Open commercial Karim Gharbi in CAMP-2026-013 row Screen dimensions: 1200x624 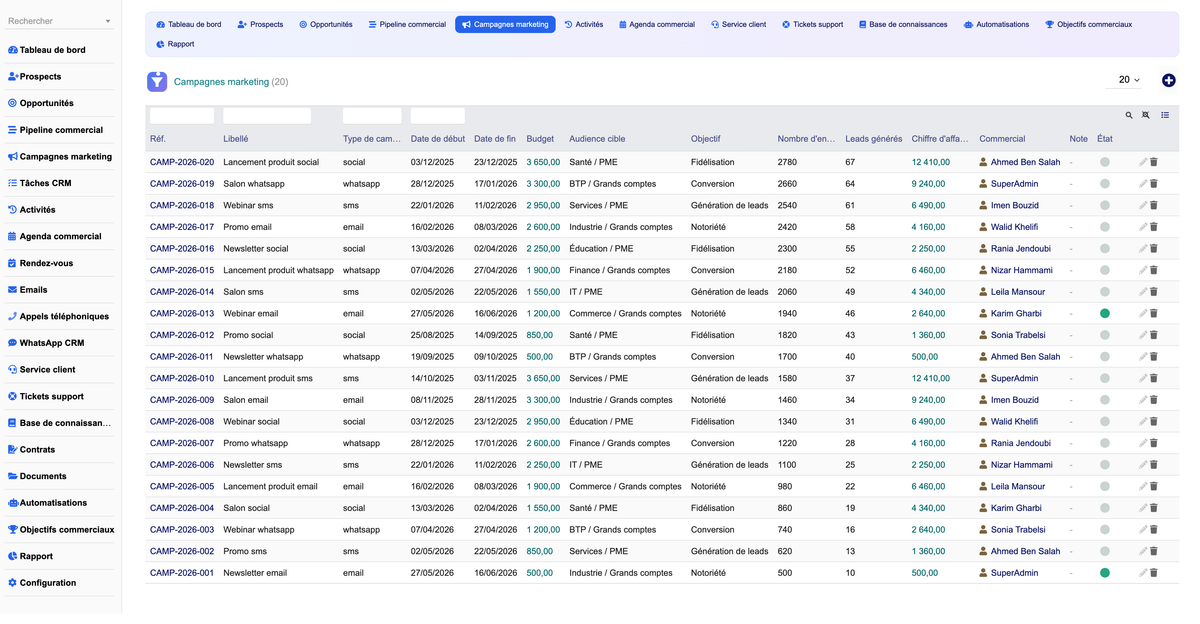pyautogui.click(x=1016, y=313)
